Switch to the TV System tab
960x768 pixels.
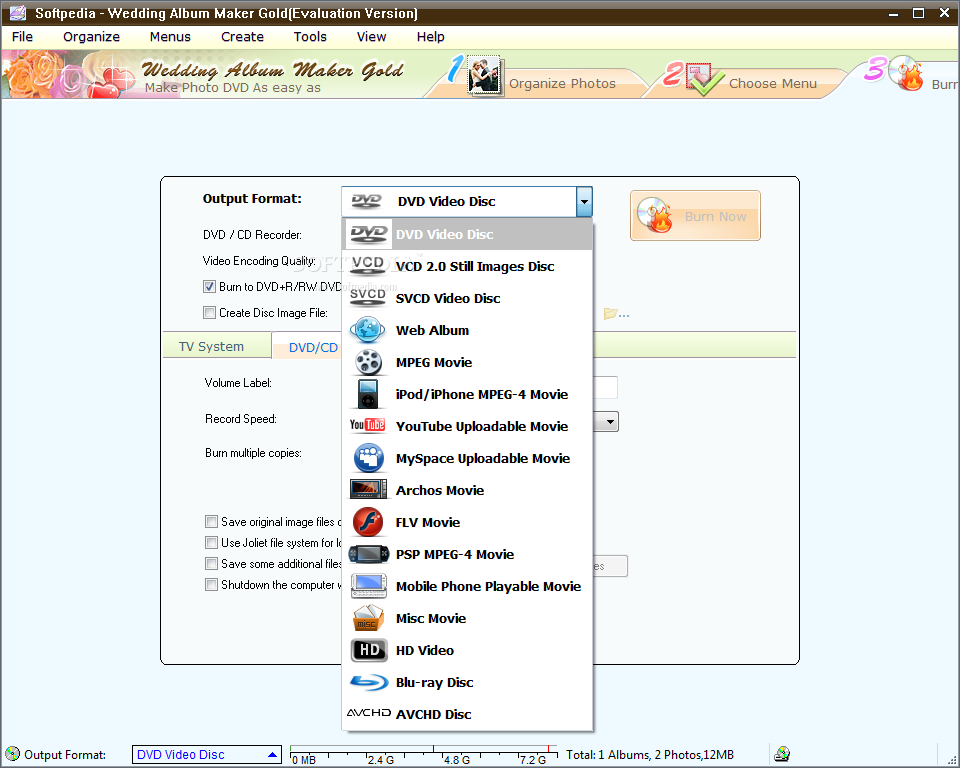click(211, 347)
